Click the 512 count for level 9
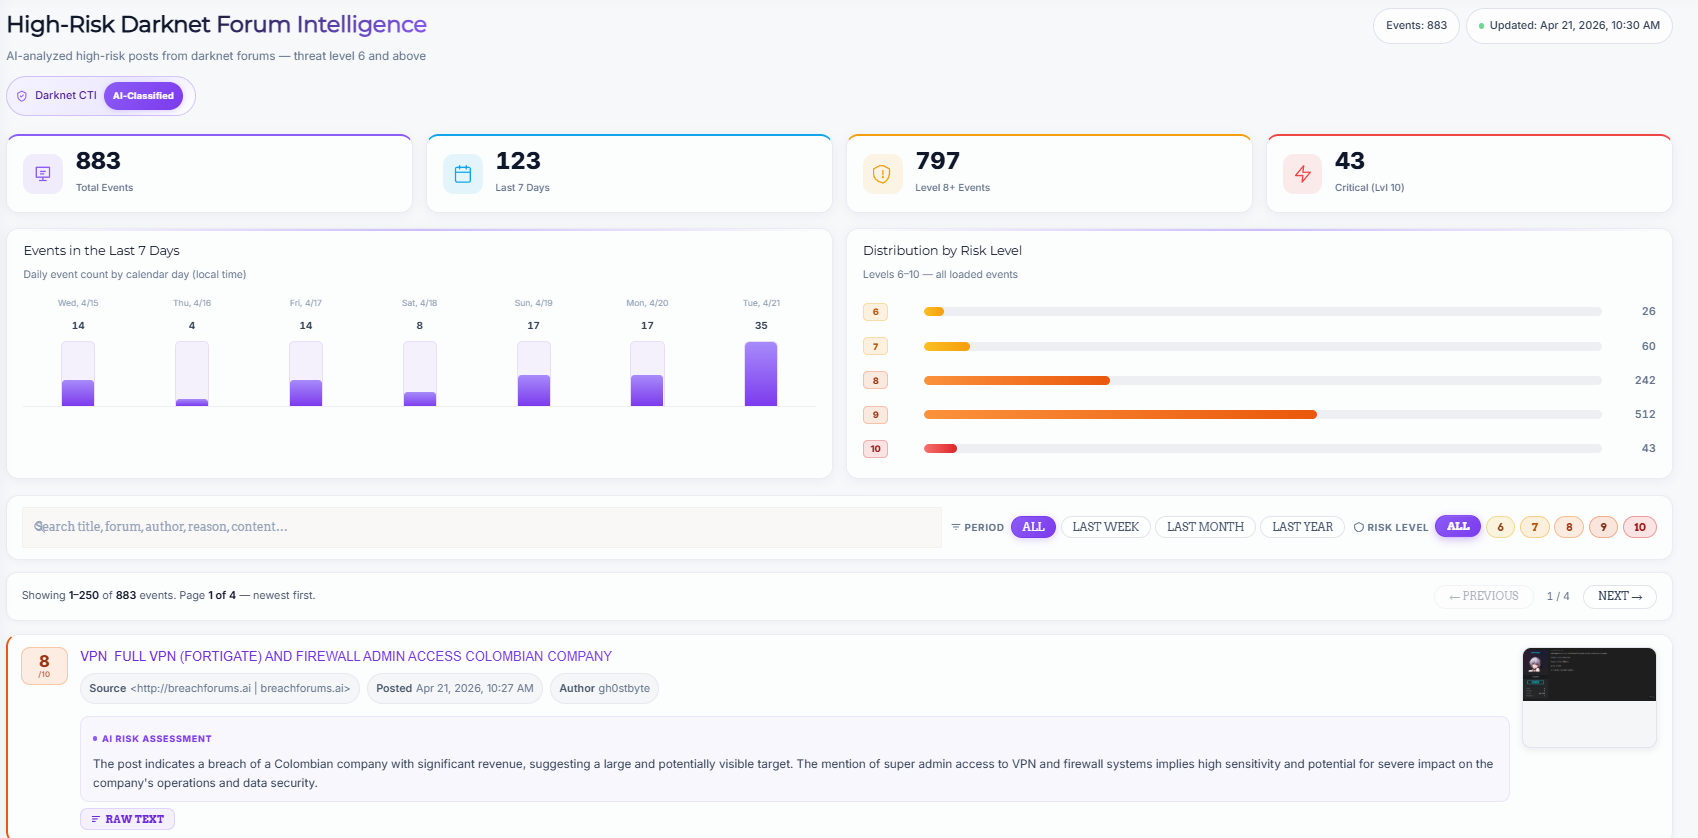This screenshot has height=838, width=1698. (1645, 414)
